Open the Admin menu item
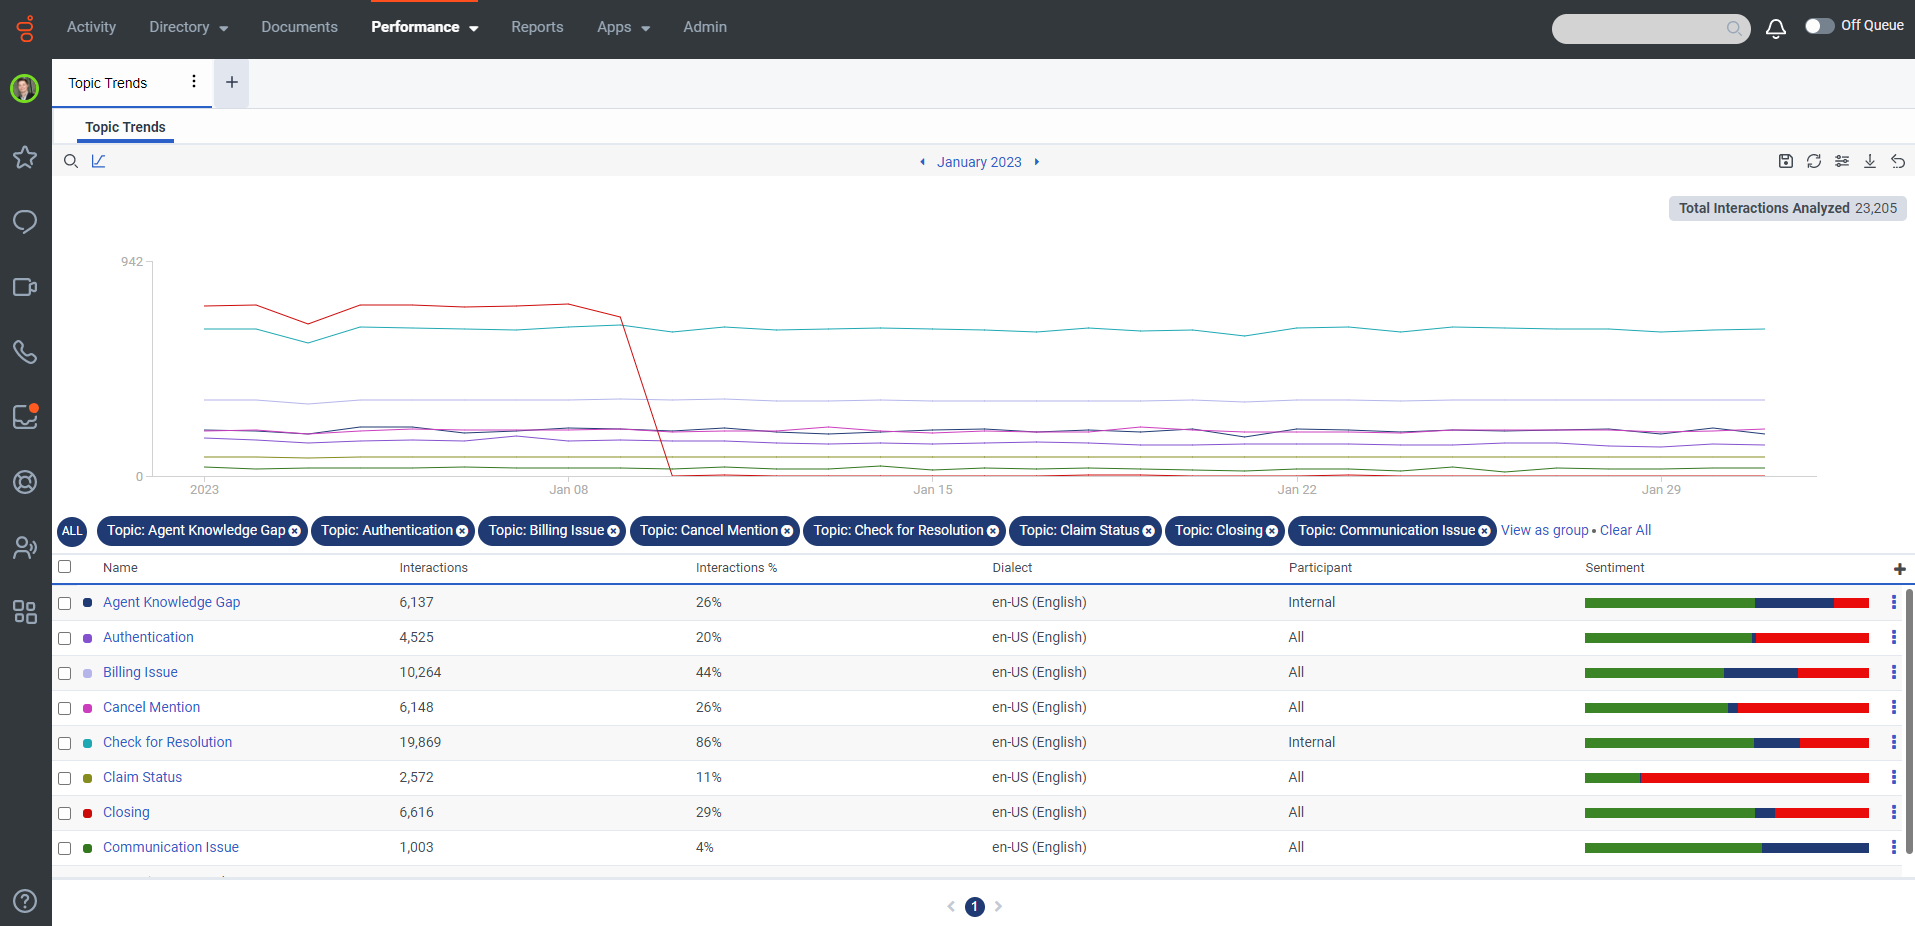 pyautogui.click(x=705, y=27)
